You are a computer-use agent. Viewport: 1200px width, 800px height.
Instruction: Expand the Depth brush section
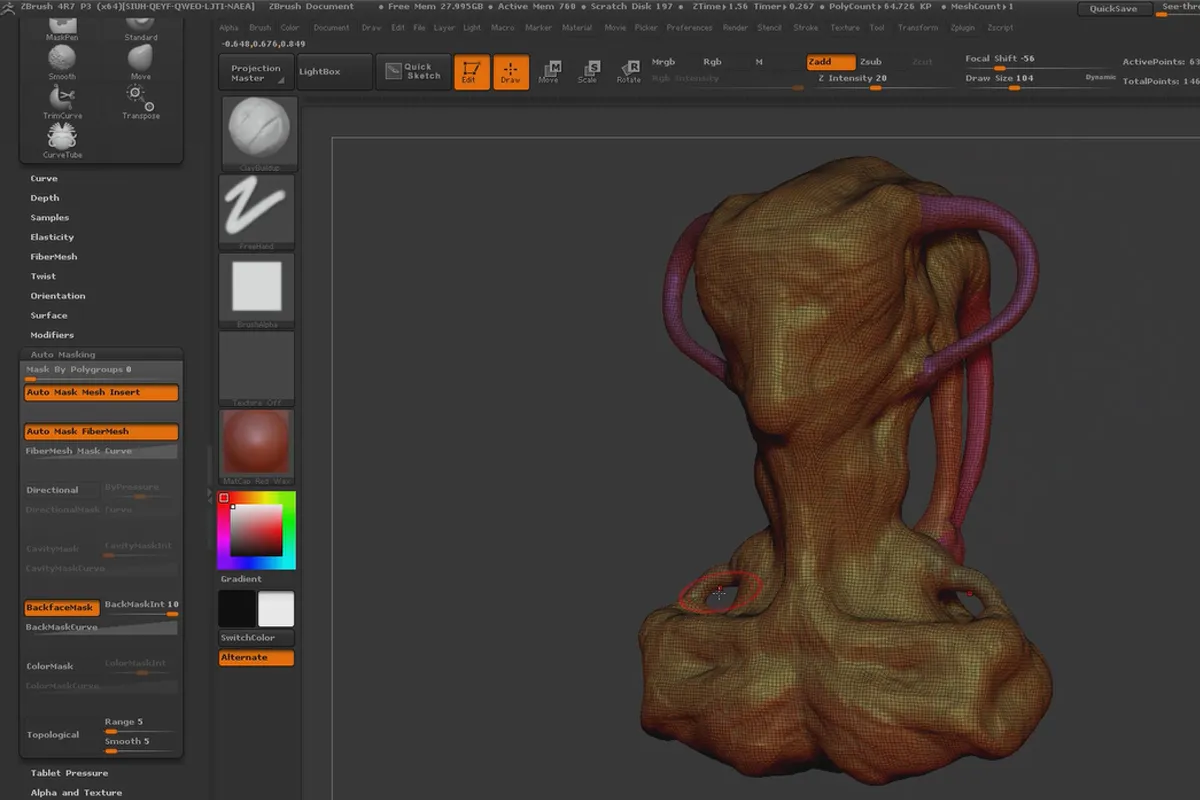(x=45, y=198)
